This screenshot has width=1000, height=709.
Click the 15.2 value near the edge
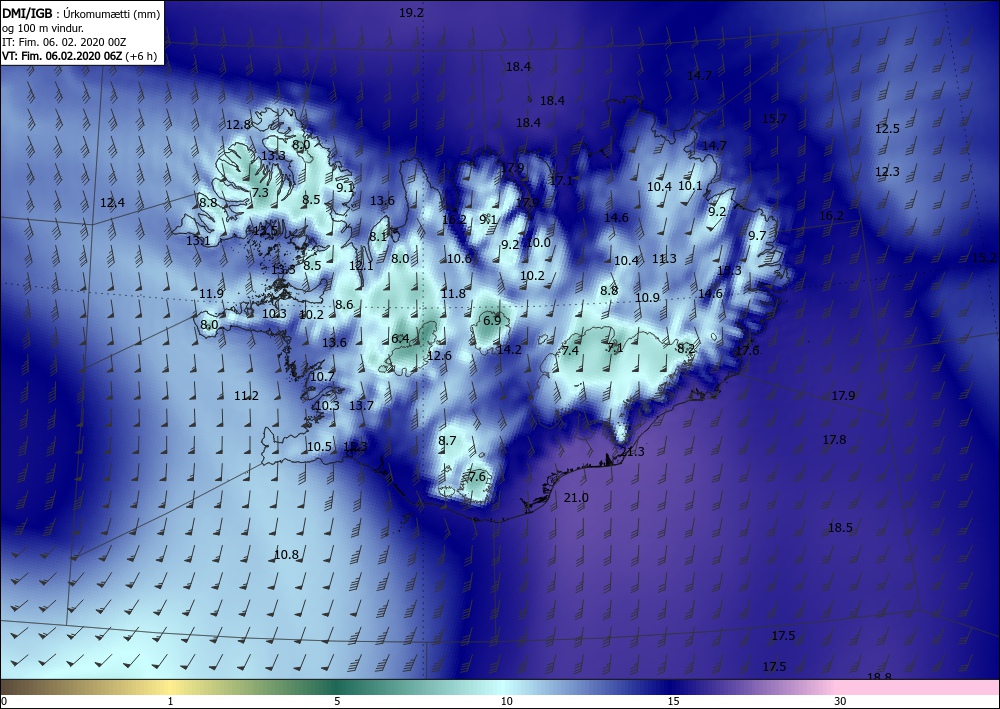point(984,258)
